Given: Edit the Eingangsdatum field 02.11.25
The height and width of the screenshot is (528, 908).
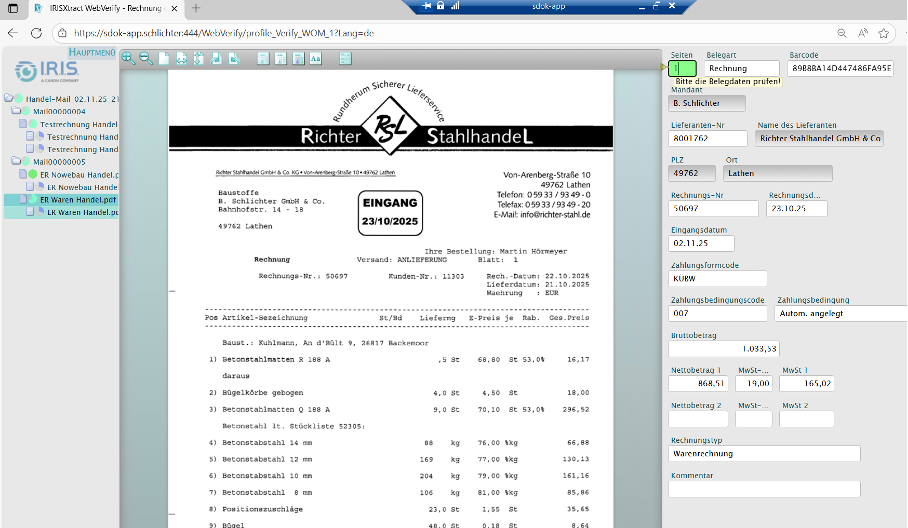Looking at the screenshot, I should (701, 243).
